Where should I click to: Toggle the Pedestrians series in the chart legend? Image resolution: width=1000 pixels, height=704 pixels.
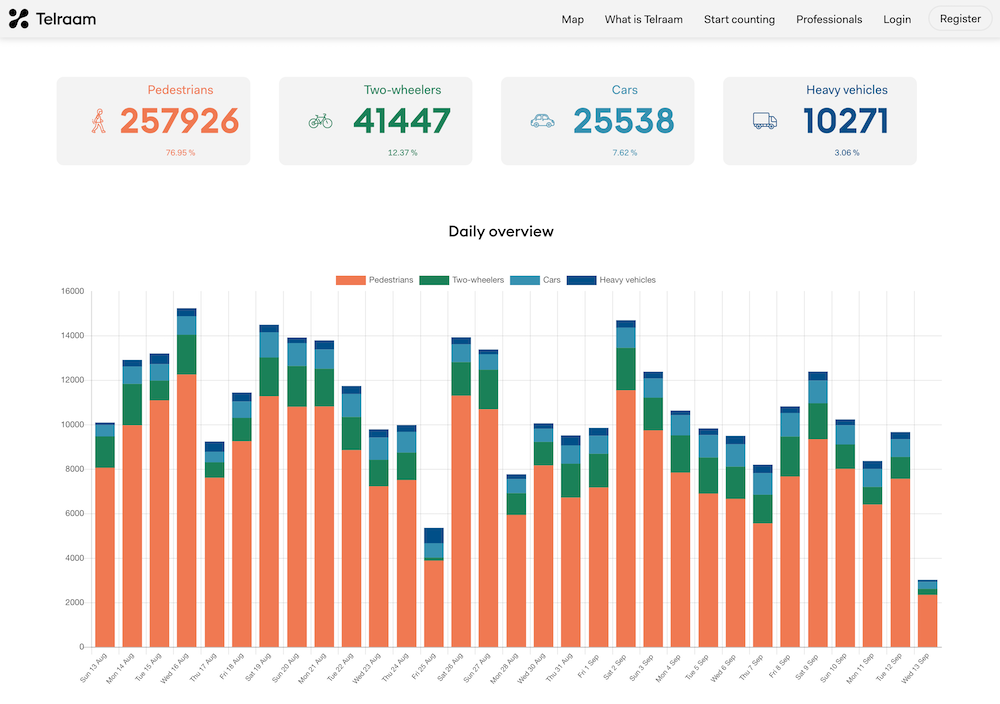392,280
